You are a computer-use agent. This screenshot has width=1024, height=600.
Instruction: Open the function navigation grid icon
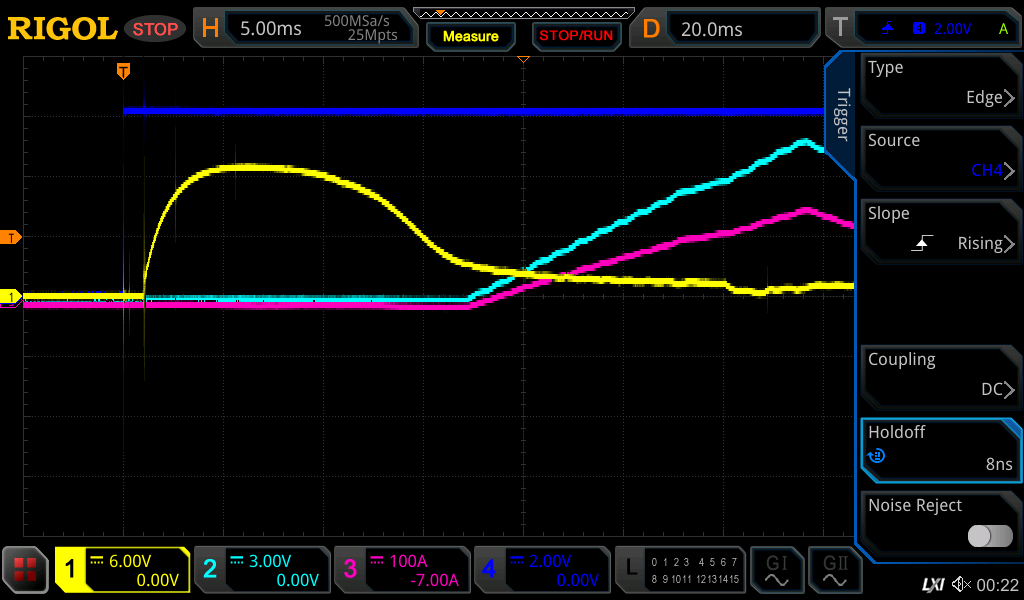pos(26,570)
